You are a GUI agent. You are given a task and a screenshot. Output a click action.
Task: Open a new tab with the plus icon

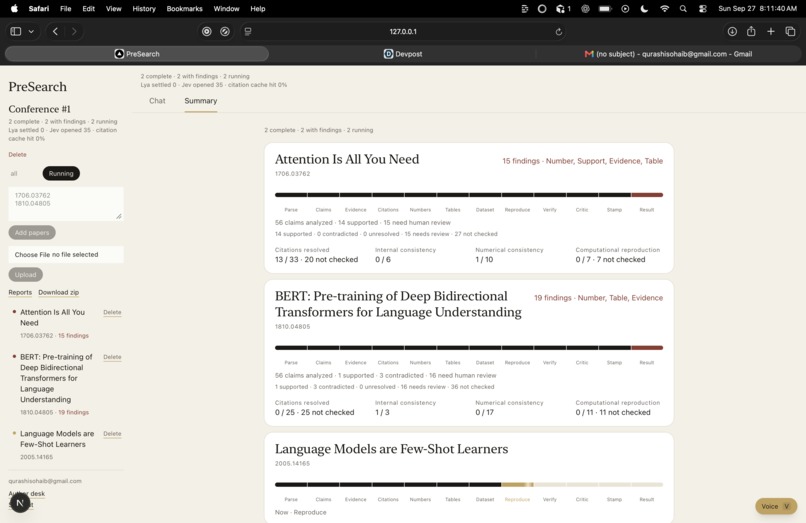[x=771, y=31]
